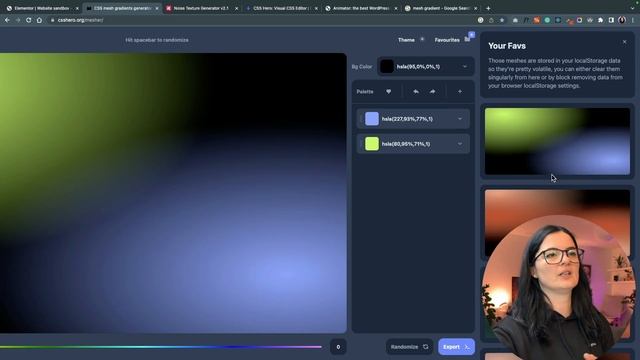Viewport: 640px width, 360px height.
Task: Click the browser forward arrow
Action: click(x=18, y=20)
